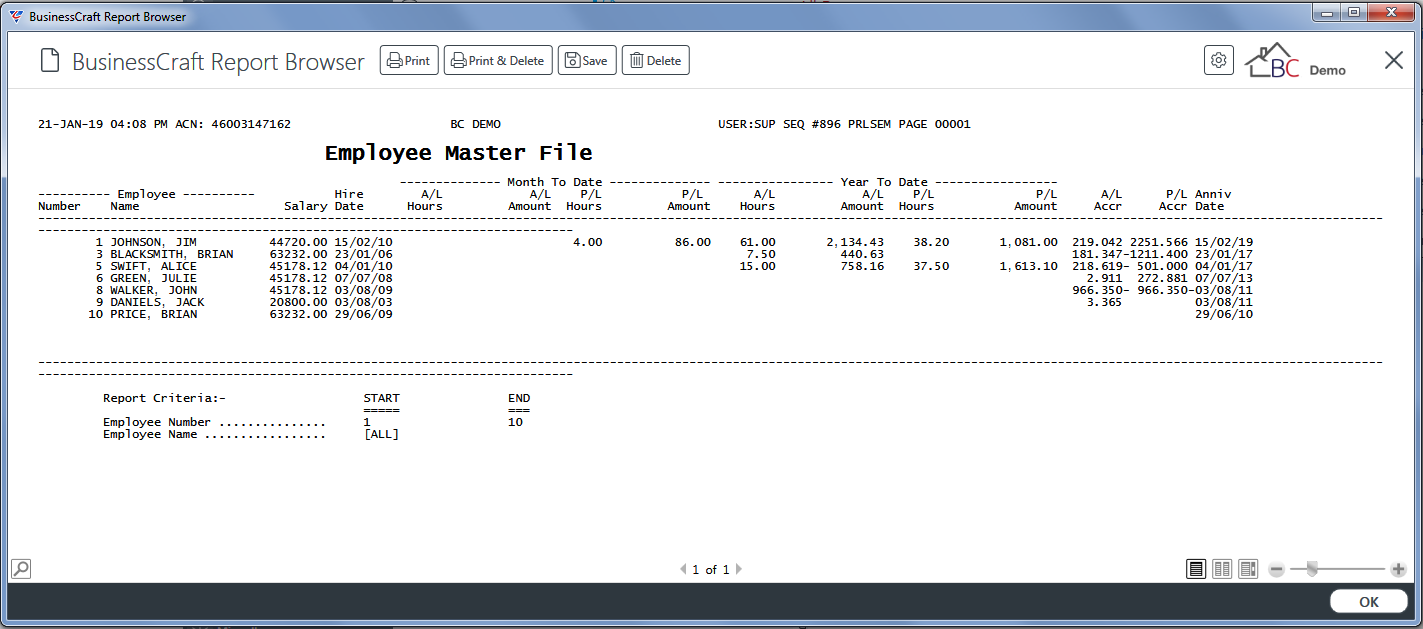
Task: Click YTD A/L amount 2,134.43
Action: pos(855,242)
